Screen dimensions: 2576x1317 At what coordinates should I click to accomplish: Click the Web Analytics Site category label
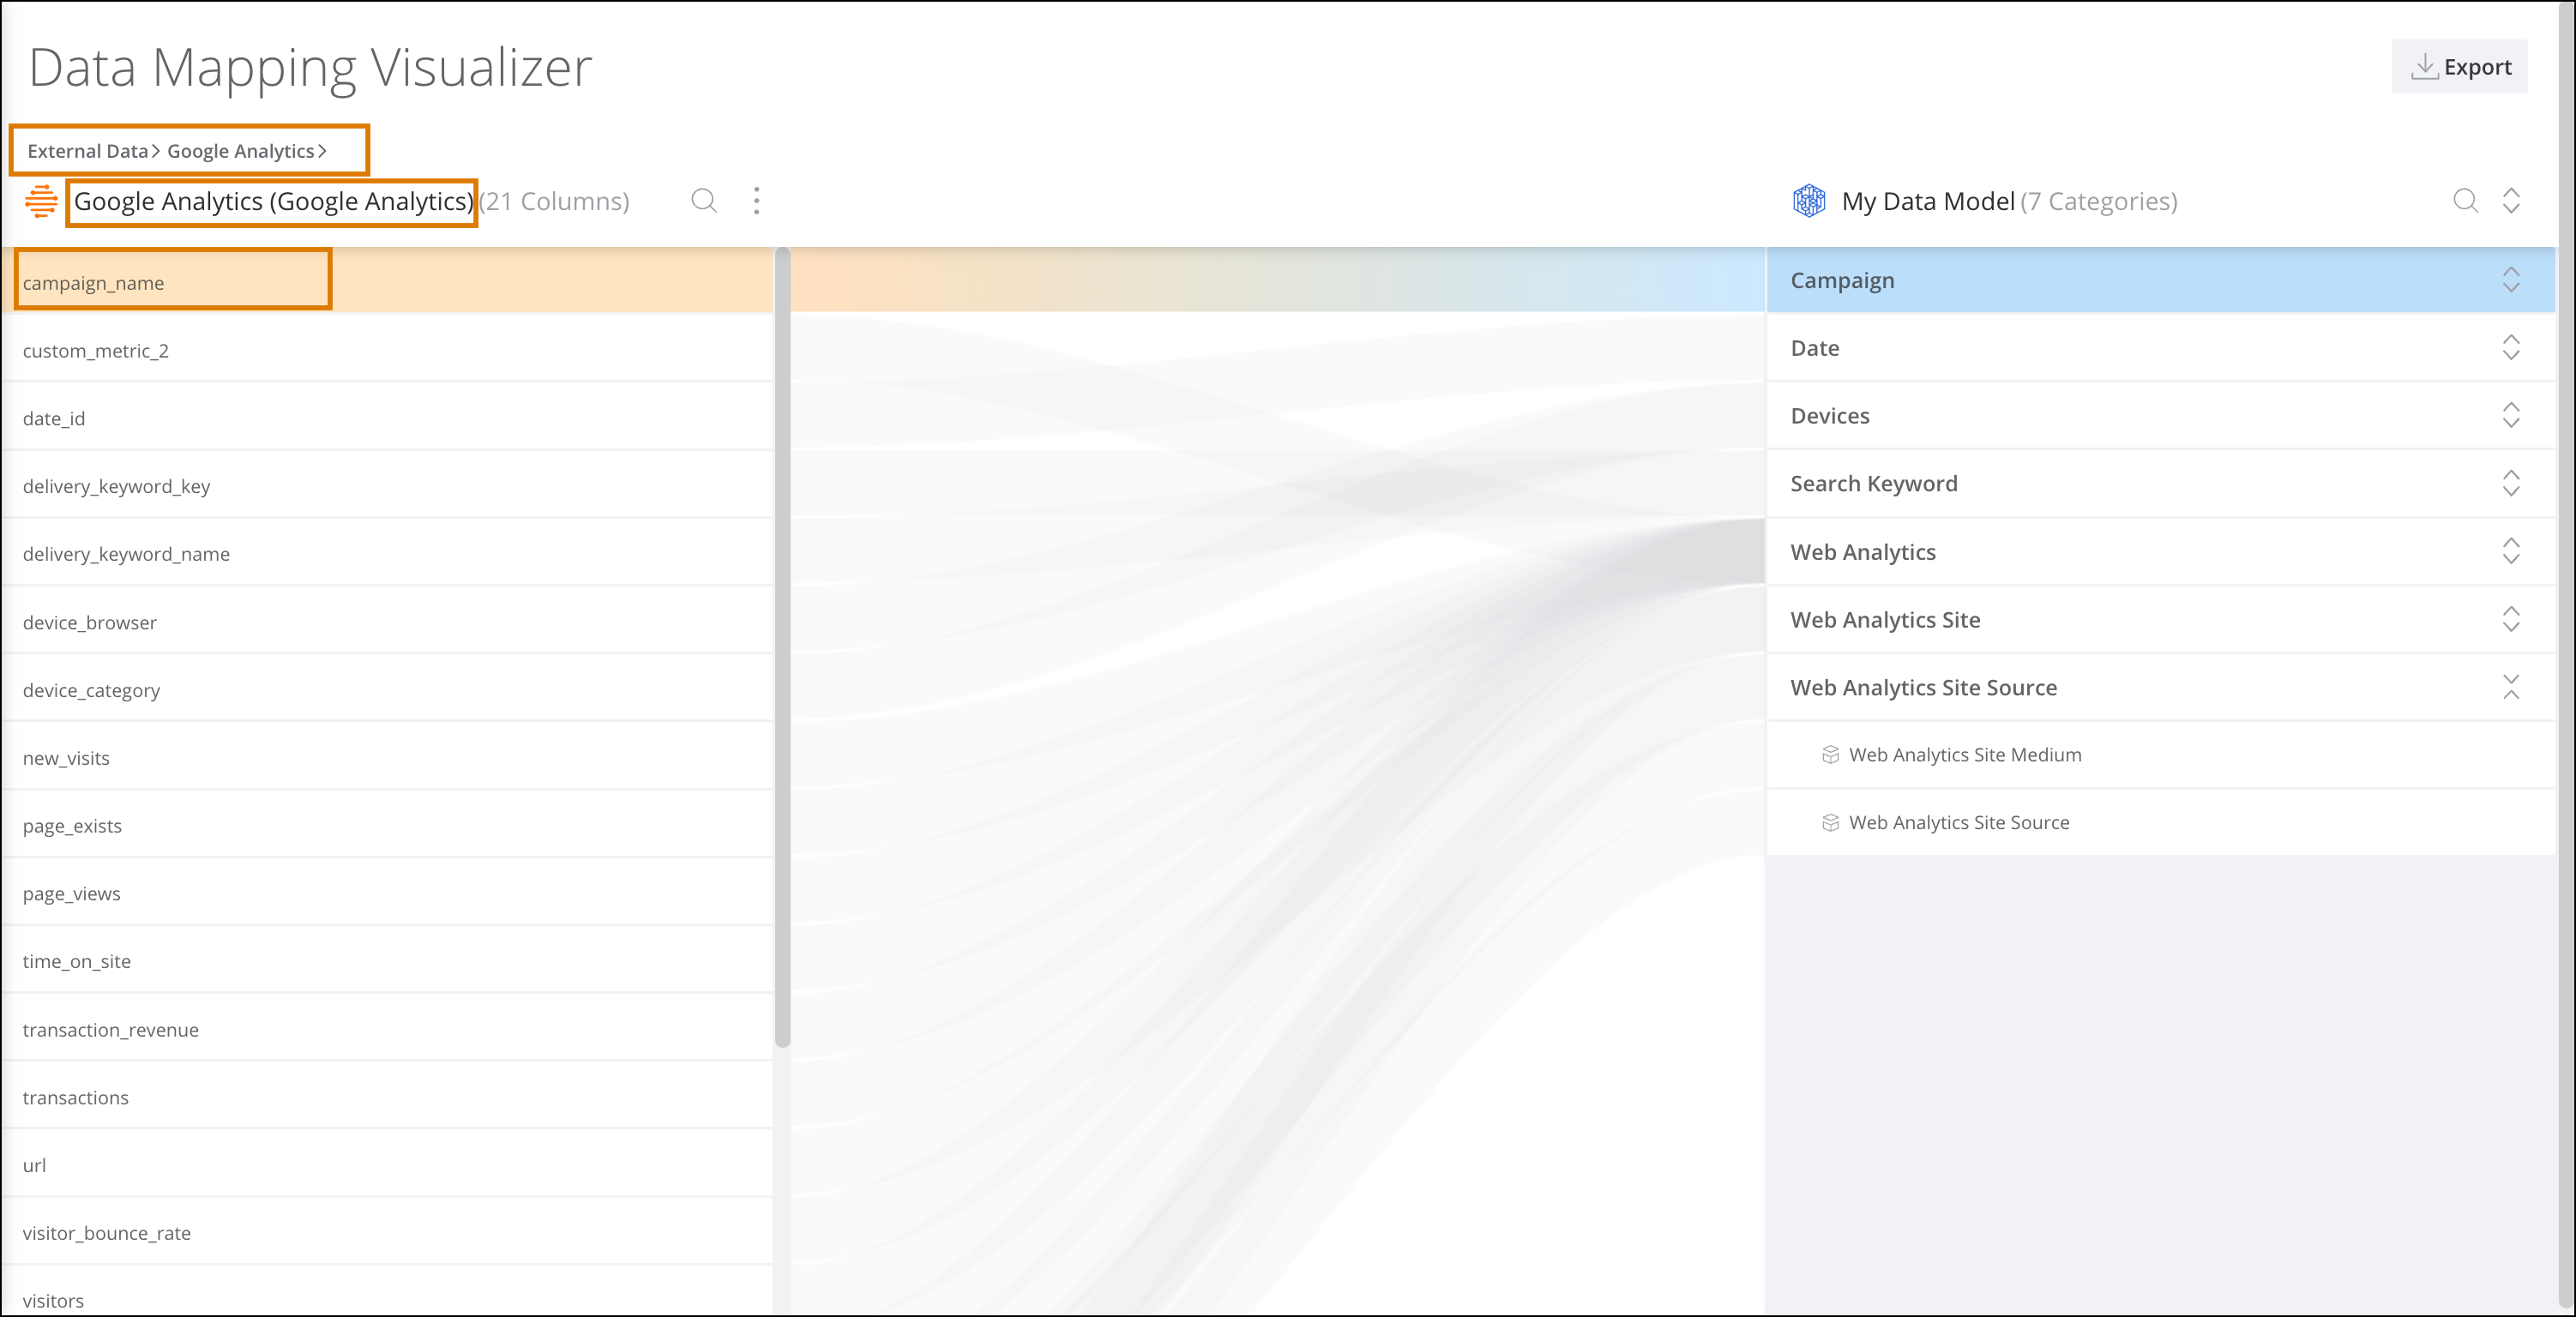point(1885,620)
